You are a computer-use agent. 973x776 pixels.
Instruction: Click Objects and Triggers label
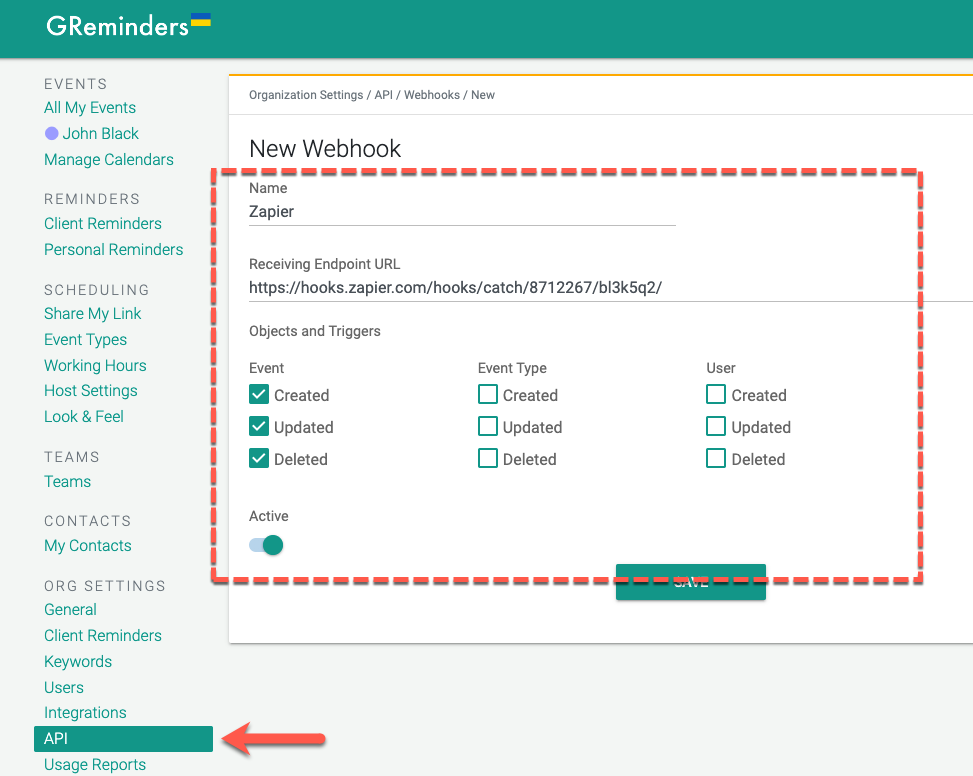click(x=315, y=331)
